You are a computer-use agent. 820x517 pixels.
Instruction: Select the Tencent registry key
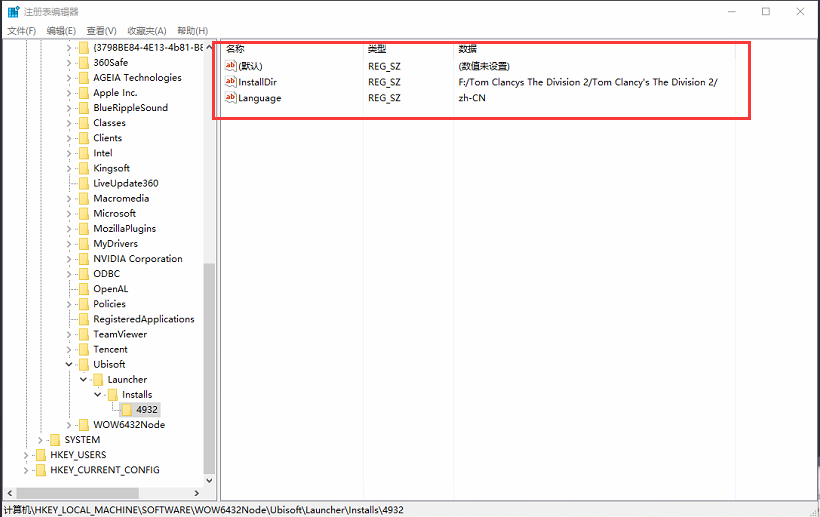(110, 350)
